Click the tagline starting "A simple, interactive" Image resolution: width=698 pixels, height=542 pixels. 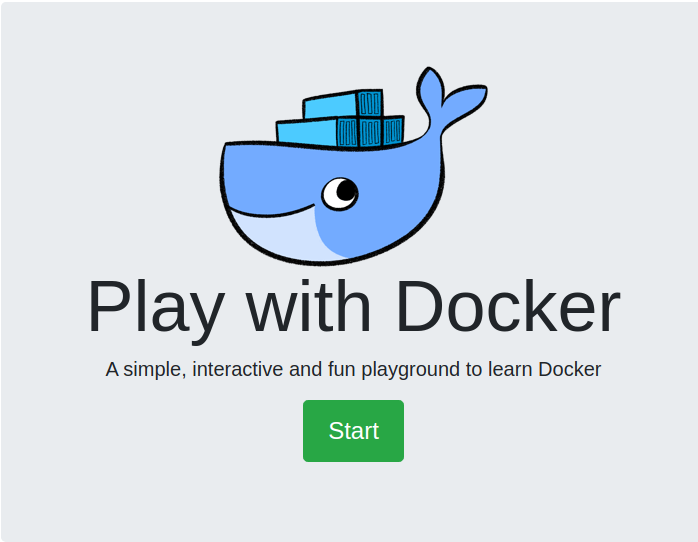pos(353,369)
